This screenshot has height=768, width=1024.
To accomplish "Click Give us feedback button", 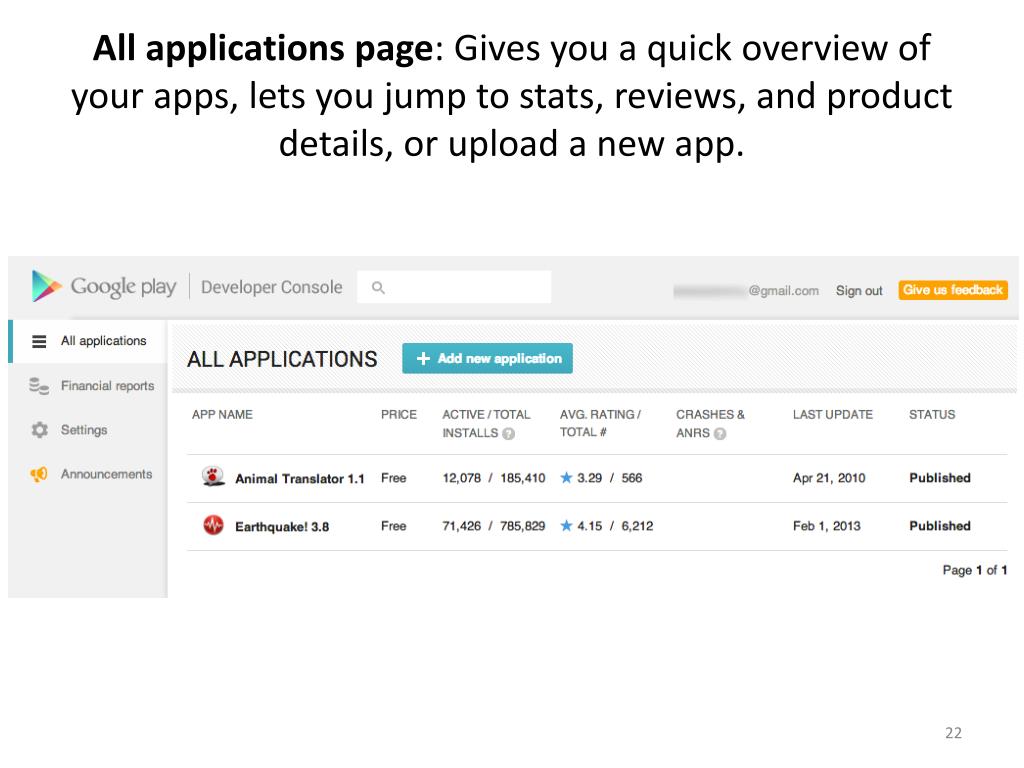I will pos(952,290).
